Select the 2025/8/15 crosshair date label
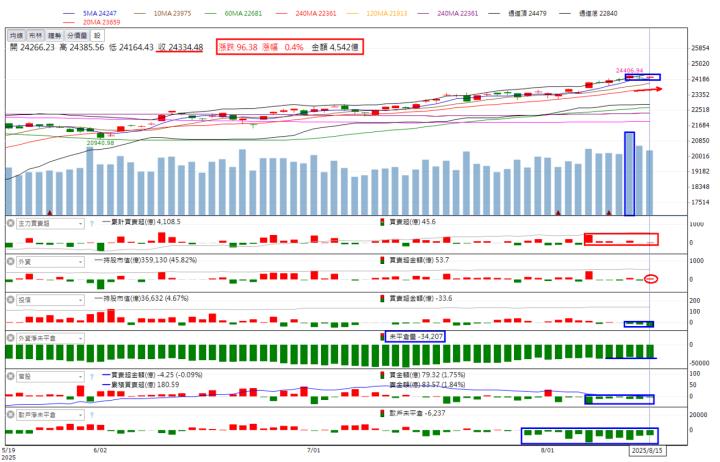The image size is (720, 462). click(x=647, y=450)
